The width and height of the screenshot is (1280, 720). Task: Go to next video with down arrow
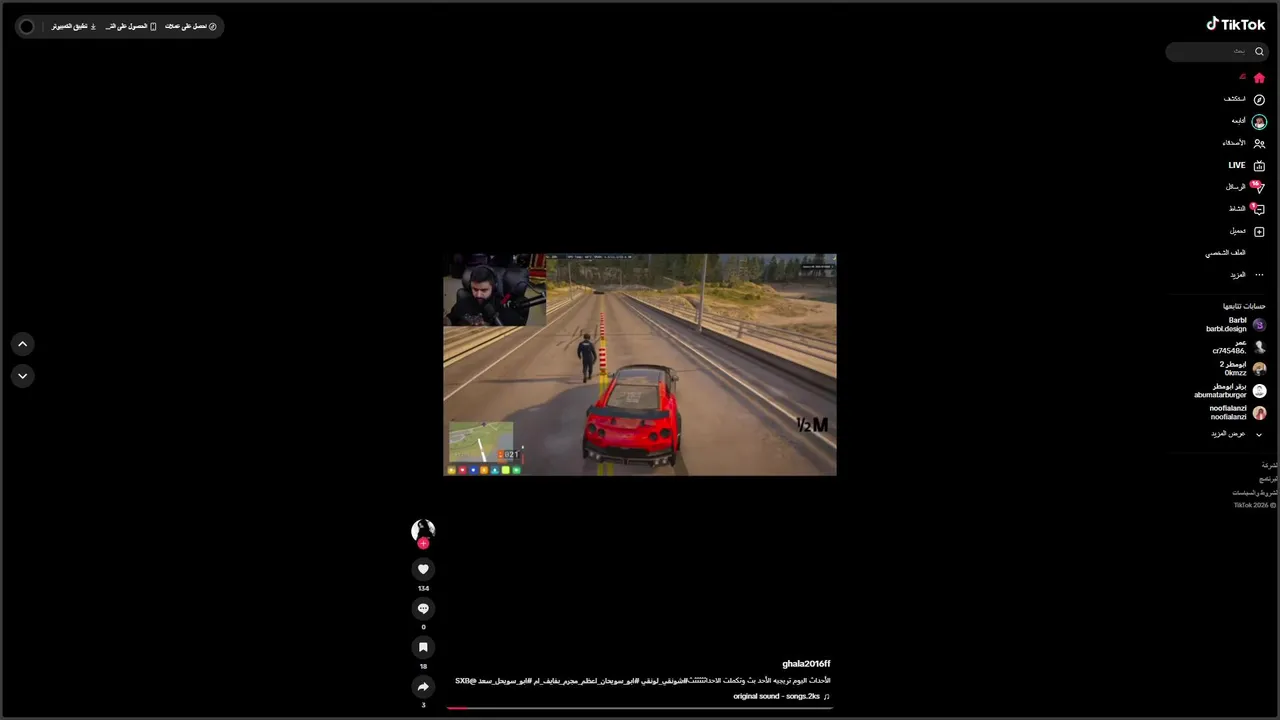tap(23, 376)
